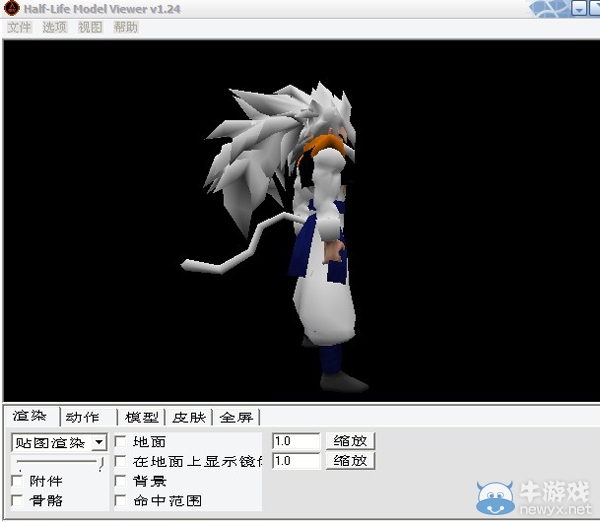This screenshot has width=600, height=523.
Task: Expand the 贴图渲染 render mode dropdown
Action: point(99,443)
